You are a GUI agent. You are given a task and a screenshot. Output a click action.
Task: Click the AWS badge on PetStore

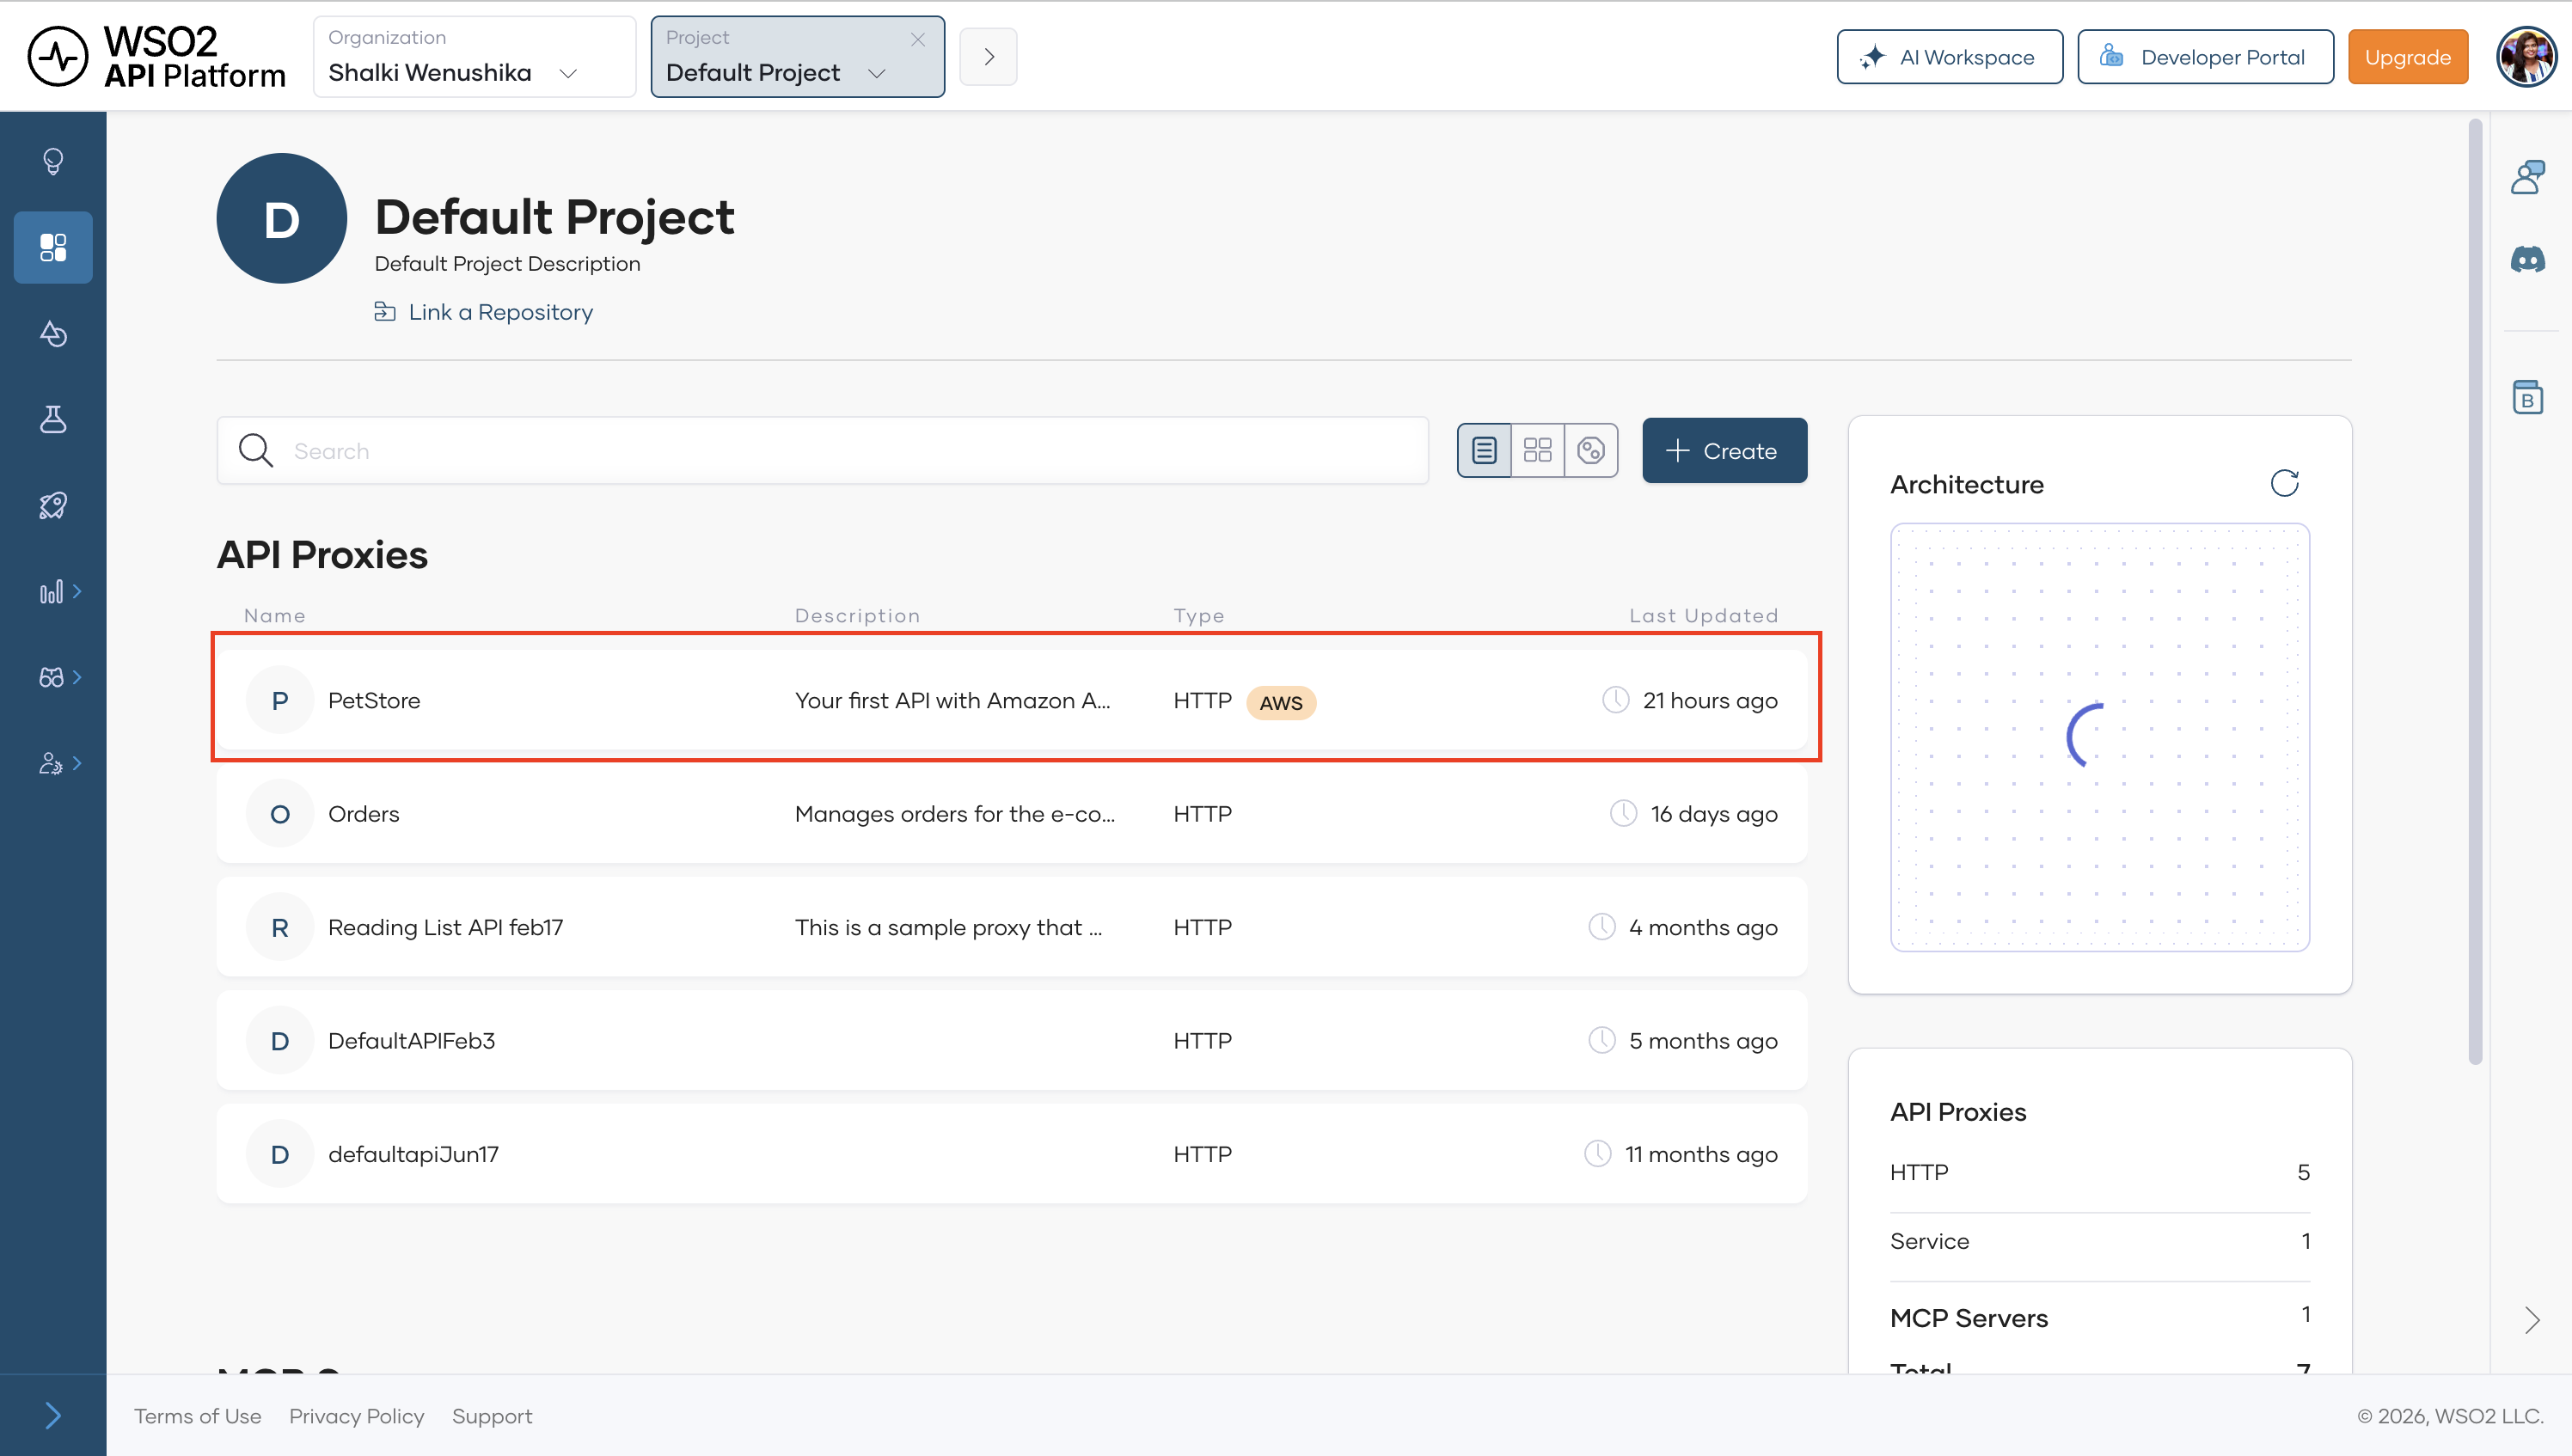[x=1280, y=703]
